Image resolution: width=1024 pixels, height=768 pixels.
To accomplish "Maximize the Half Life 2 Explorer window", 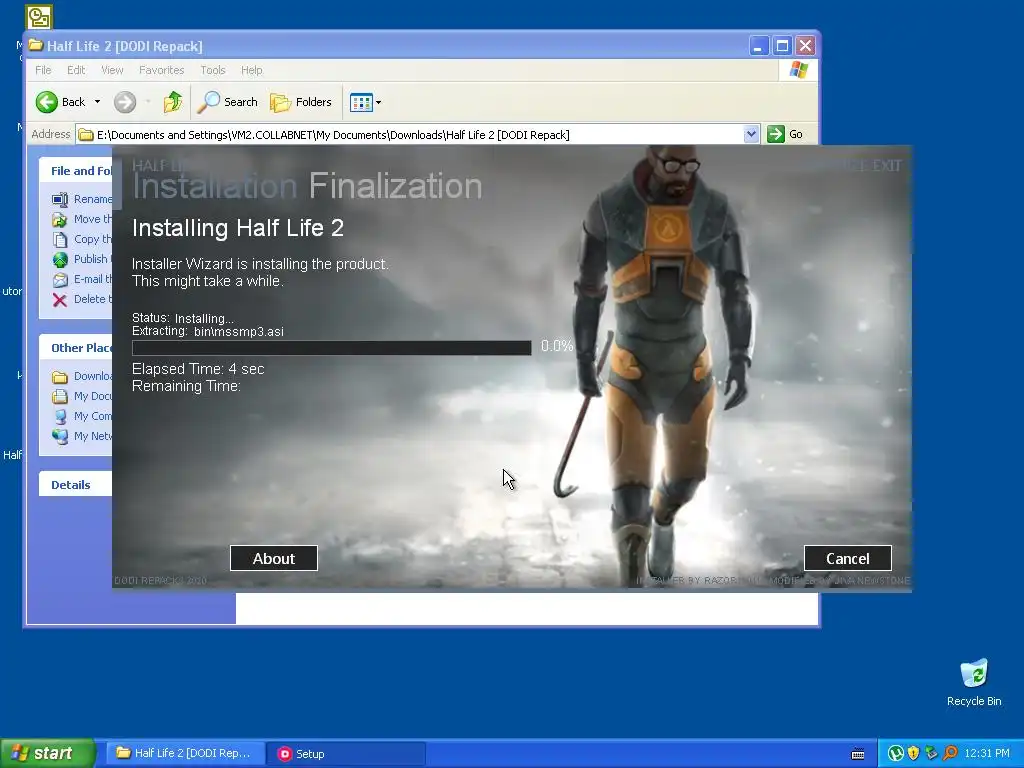I will [782, 46].
